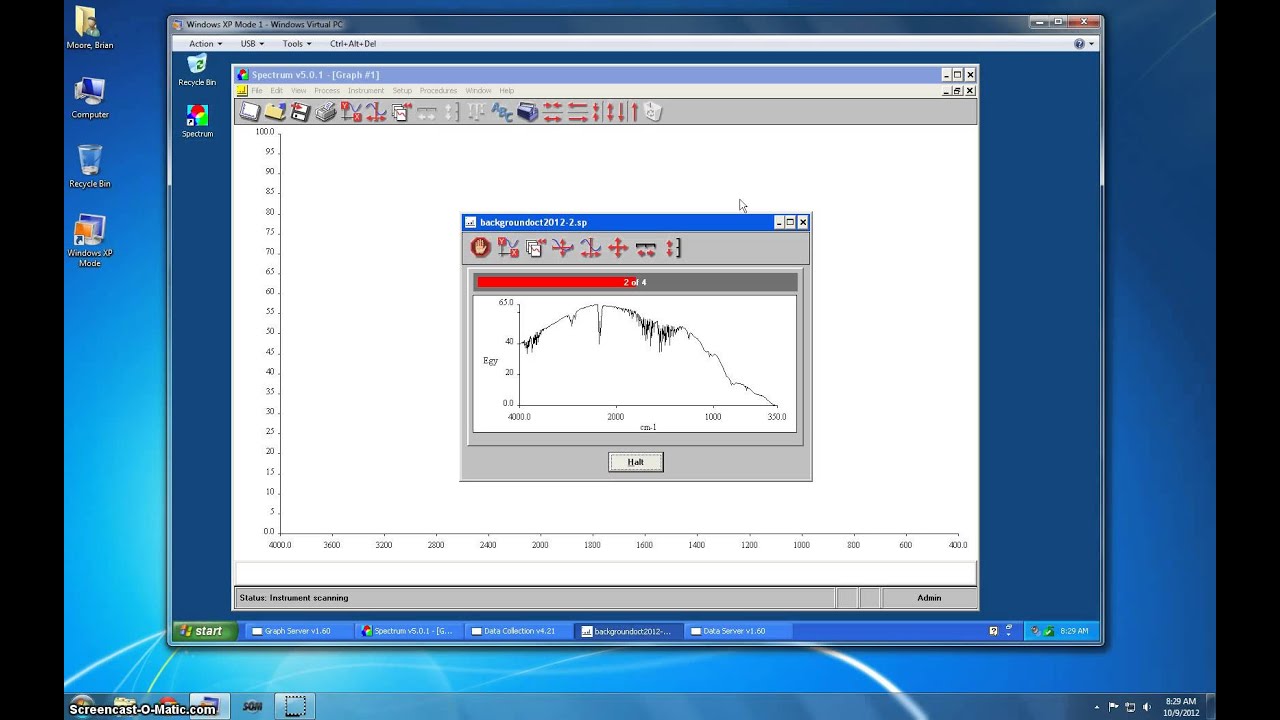
Task: Click the selection rectangle icon in Windows 7 taskbar
Action: pyautogui.click(x=294, y=705)
